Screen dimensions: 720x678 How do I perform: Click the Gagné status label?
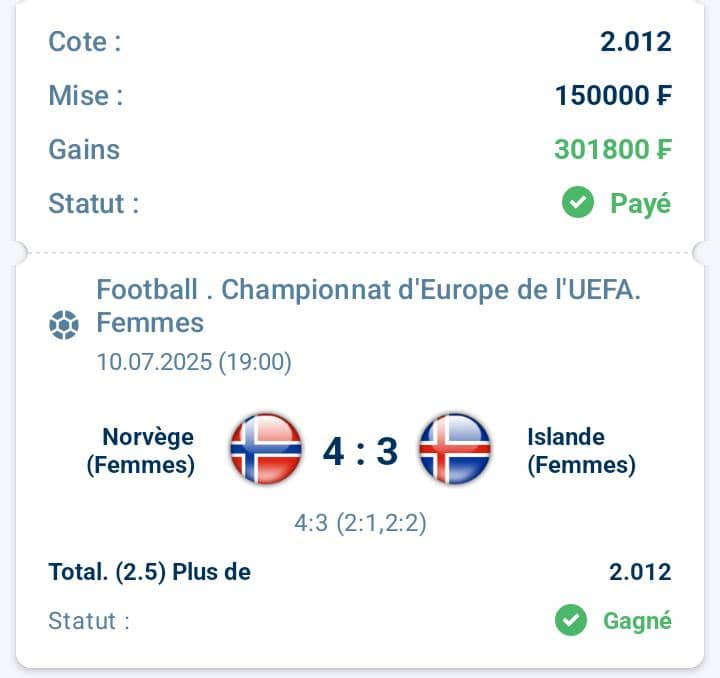(637, 621)
